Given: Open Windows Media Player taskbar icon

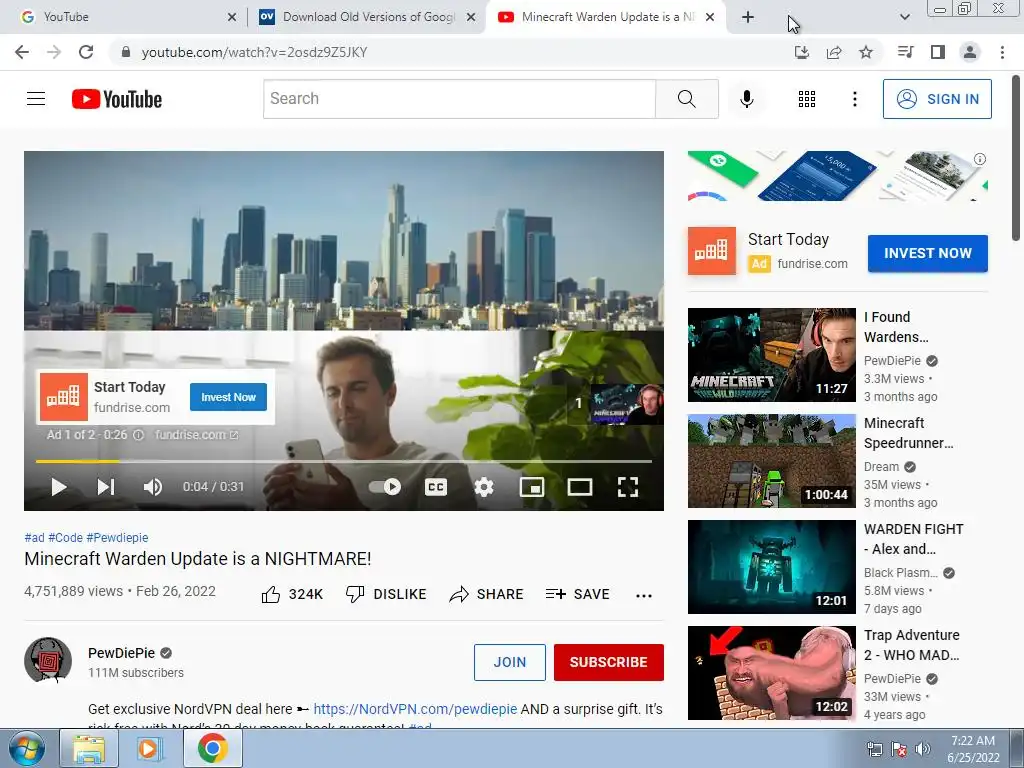Looking at the screenshot, I should click(150, 748).
